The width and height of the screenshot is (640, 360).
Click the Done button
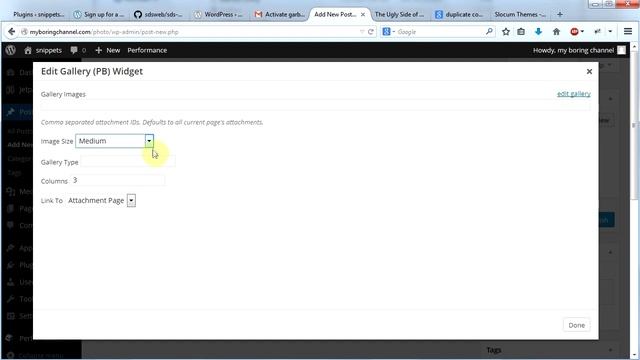tap(576, 325)
